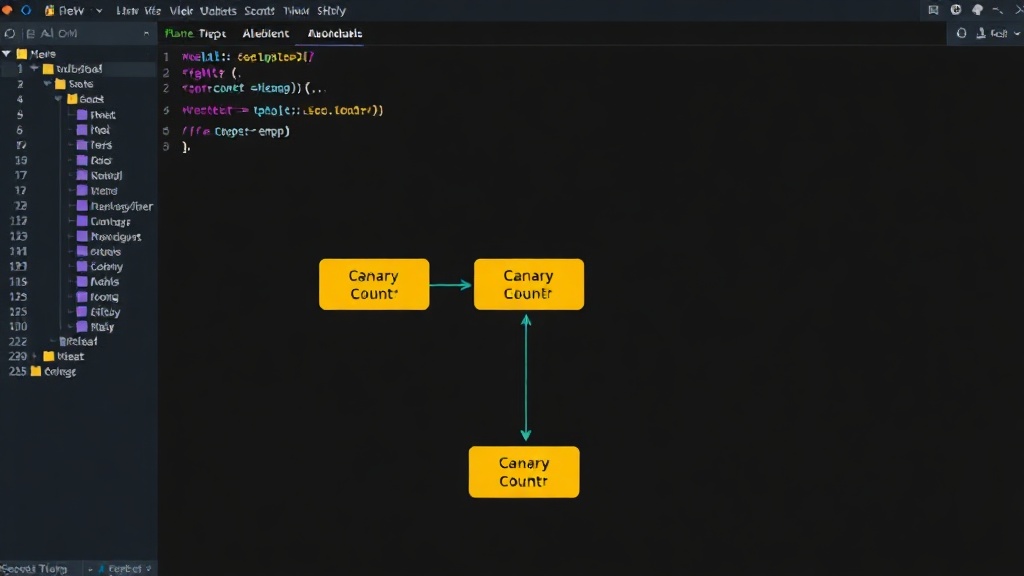Viewport: 1024px width, 576px height.
Task: Collapse the "Goast" folder arrow
Action: (59, 99)
